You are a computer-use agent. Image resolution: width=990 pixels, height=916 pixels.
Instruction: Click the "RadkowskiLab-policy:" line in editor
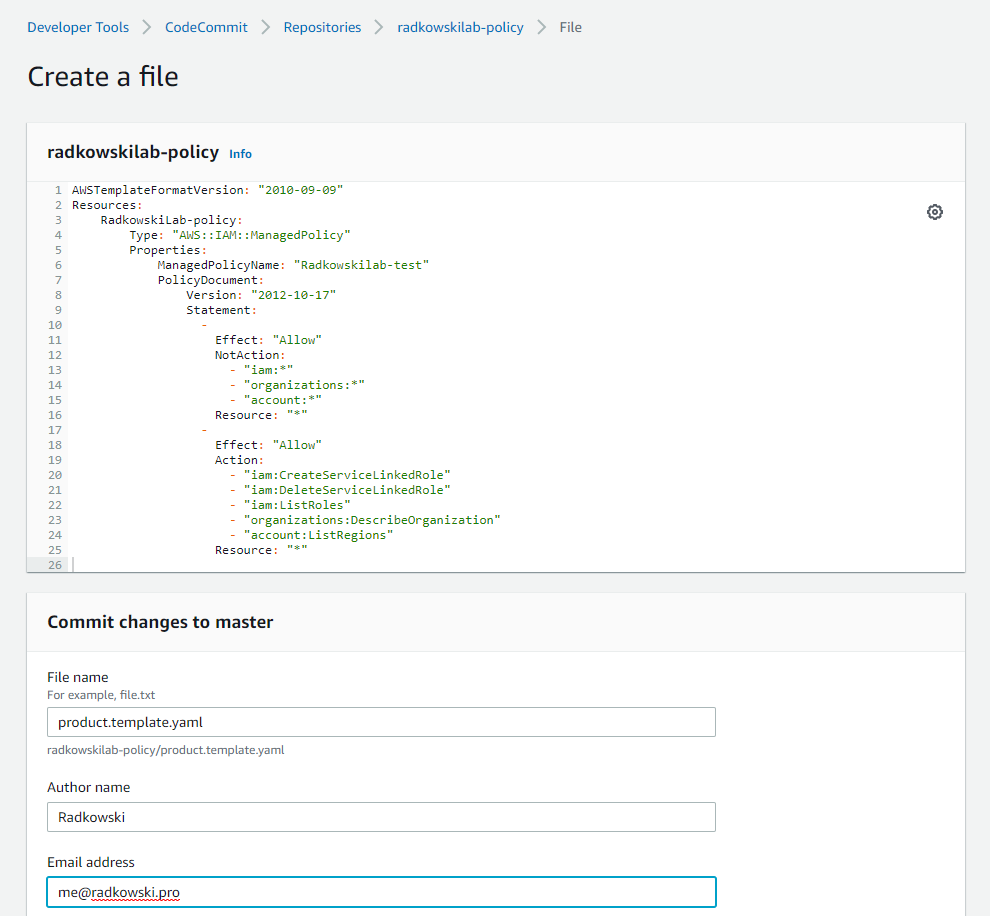pos(171,220)
